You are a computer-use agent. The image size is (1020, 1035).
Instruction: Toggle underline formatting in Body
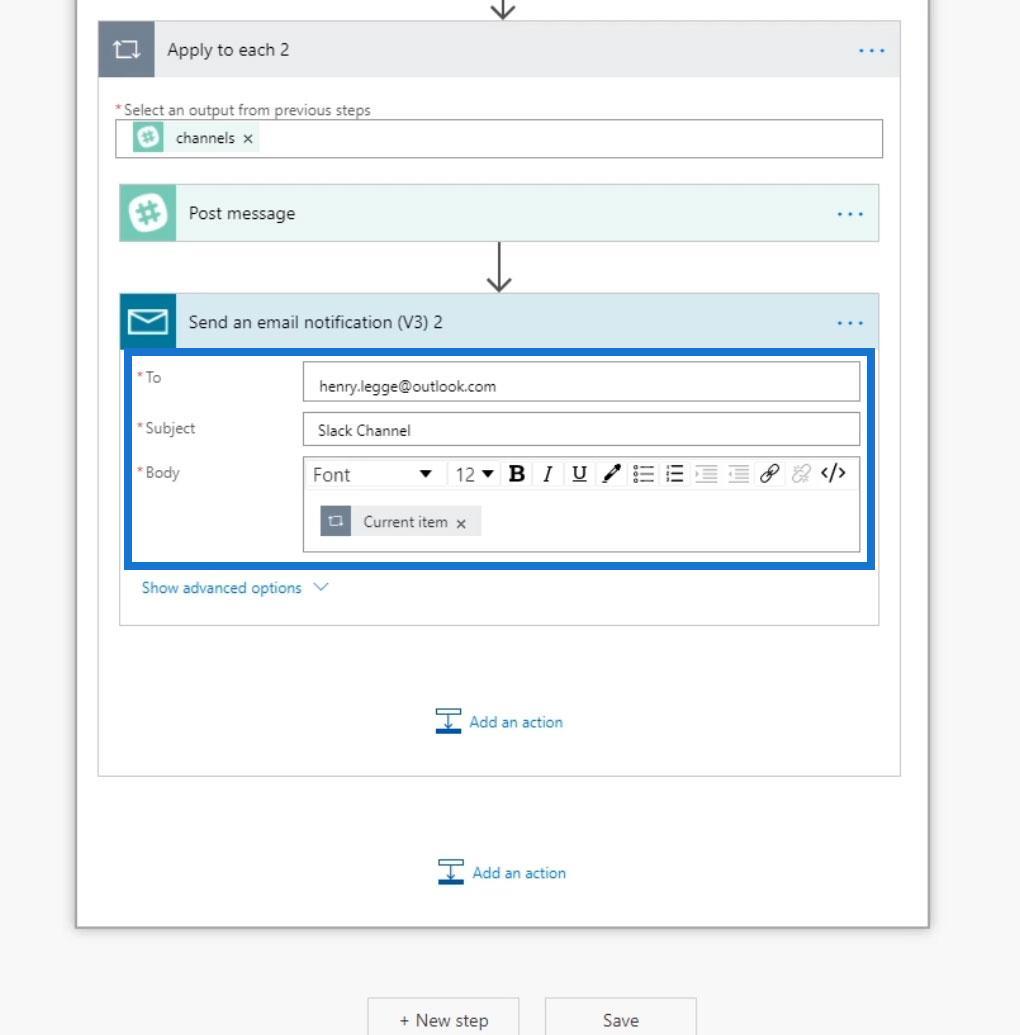coord(579,474)
